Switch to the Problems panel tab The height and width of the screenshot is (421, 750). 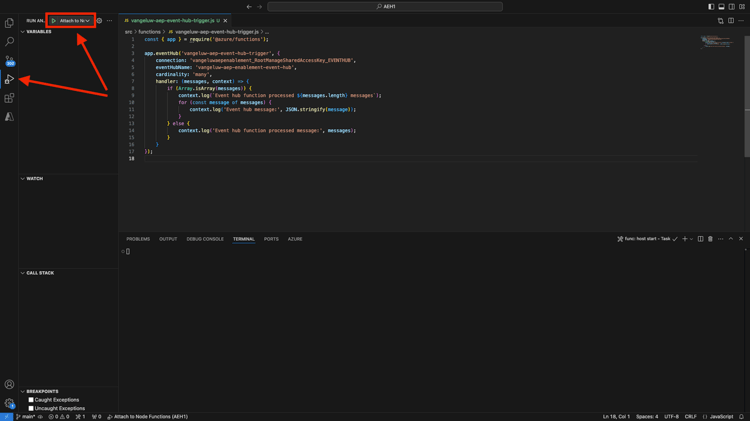pos(138,239)
